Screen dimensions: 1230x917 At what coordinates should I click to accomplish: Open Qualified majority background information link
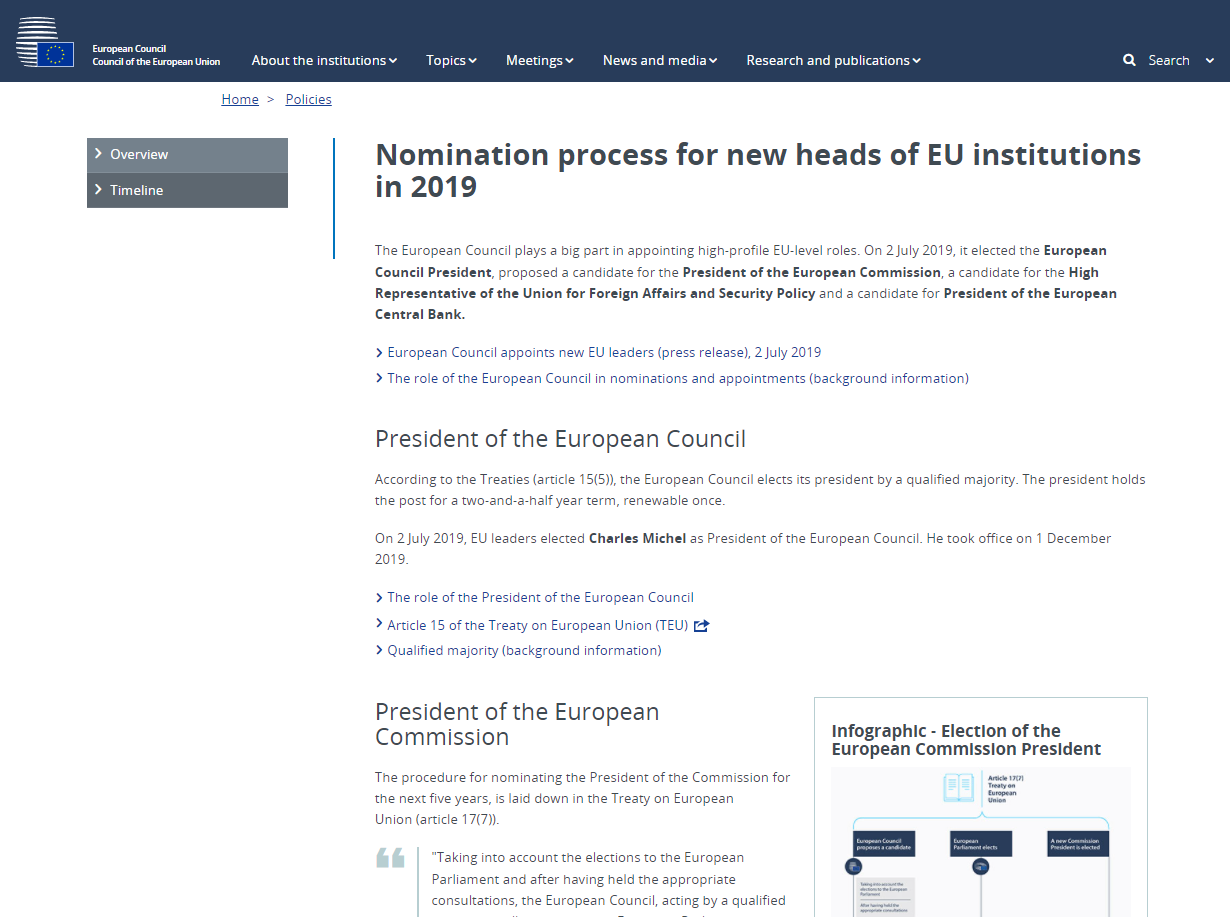[x=524, y=650]
